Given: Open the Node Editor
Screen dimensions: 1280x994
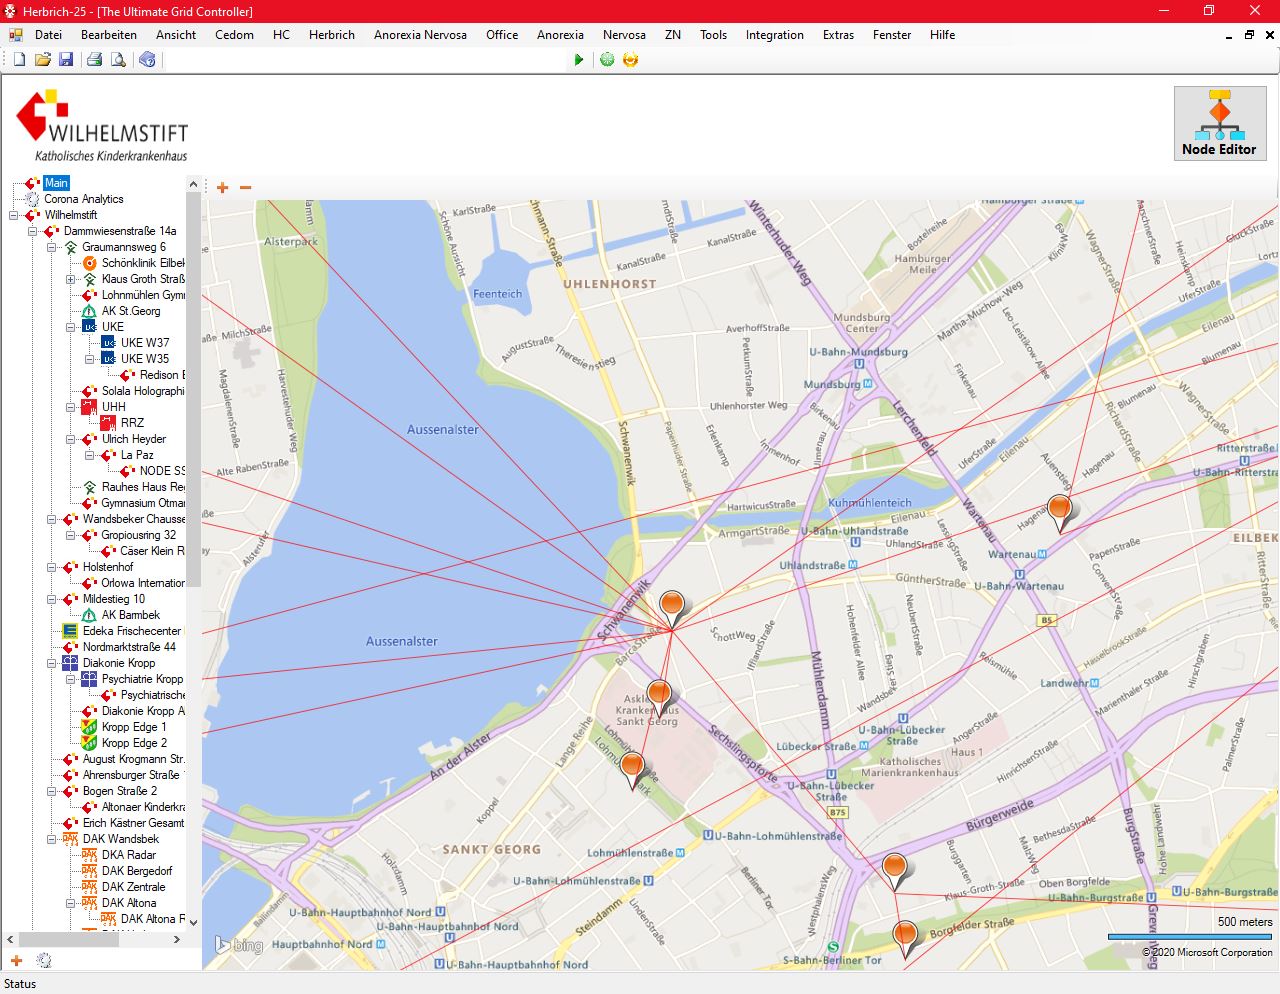Looking at the screenshot, I should (x=1219, y=123).
